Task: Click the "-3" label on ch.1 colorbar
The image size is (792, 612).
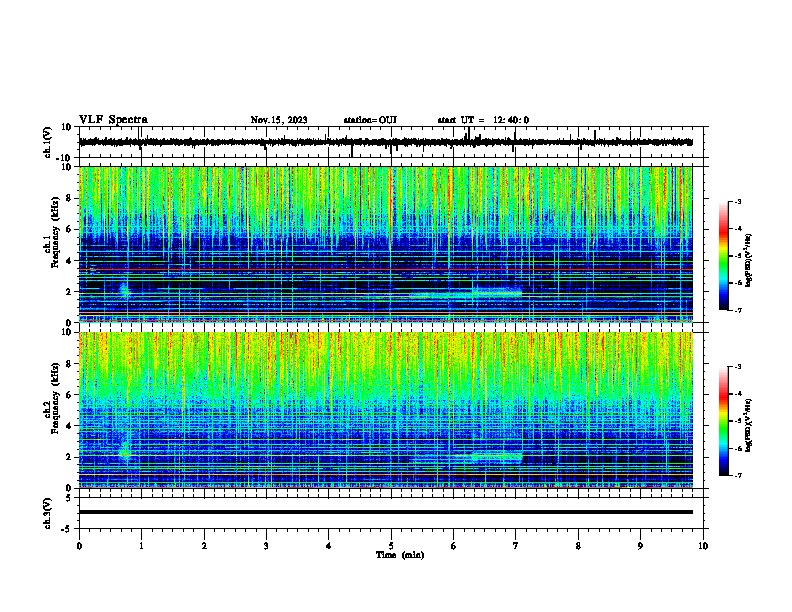Action: click(738, 202)
